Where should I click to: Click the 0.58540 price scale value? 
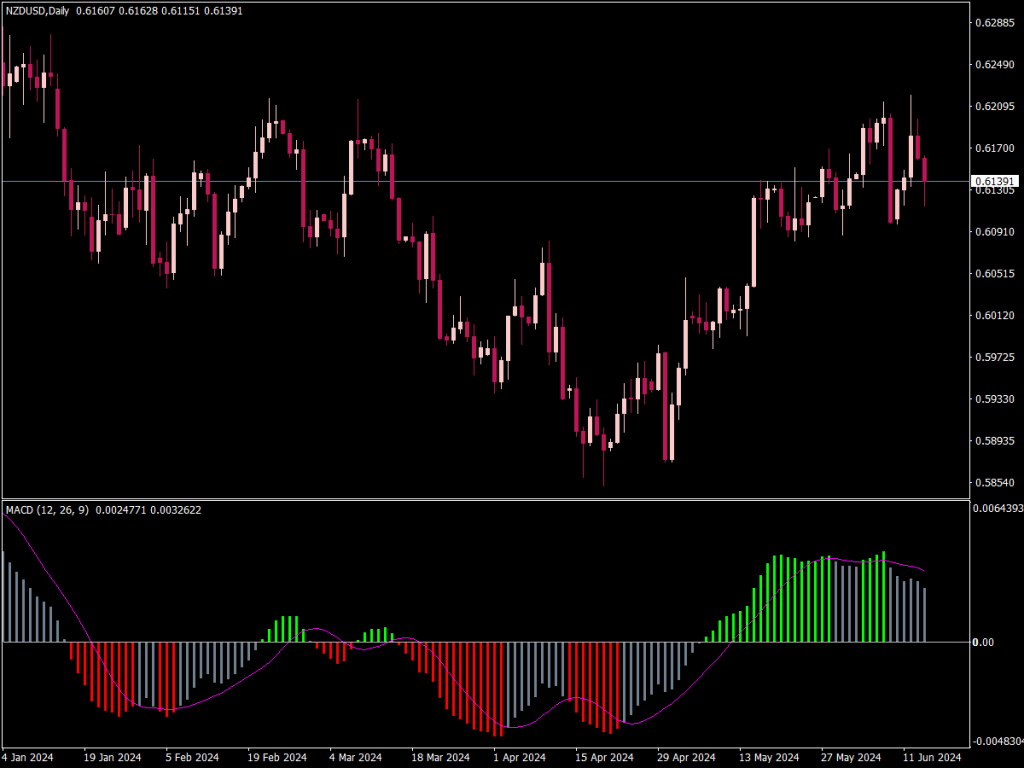point(997,480)
